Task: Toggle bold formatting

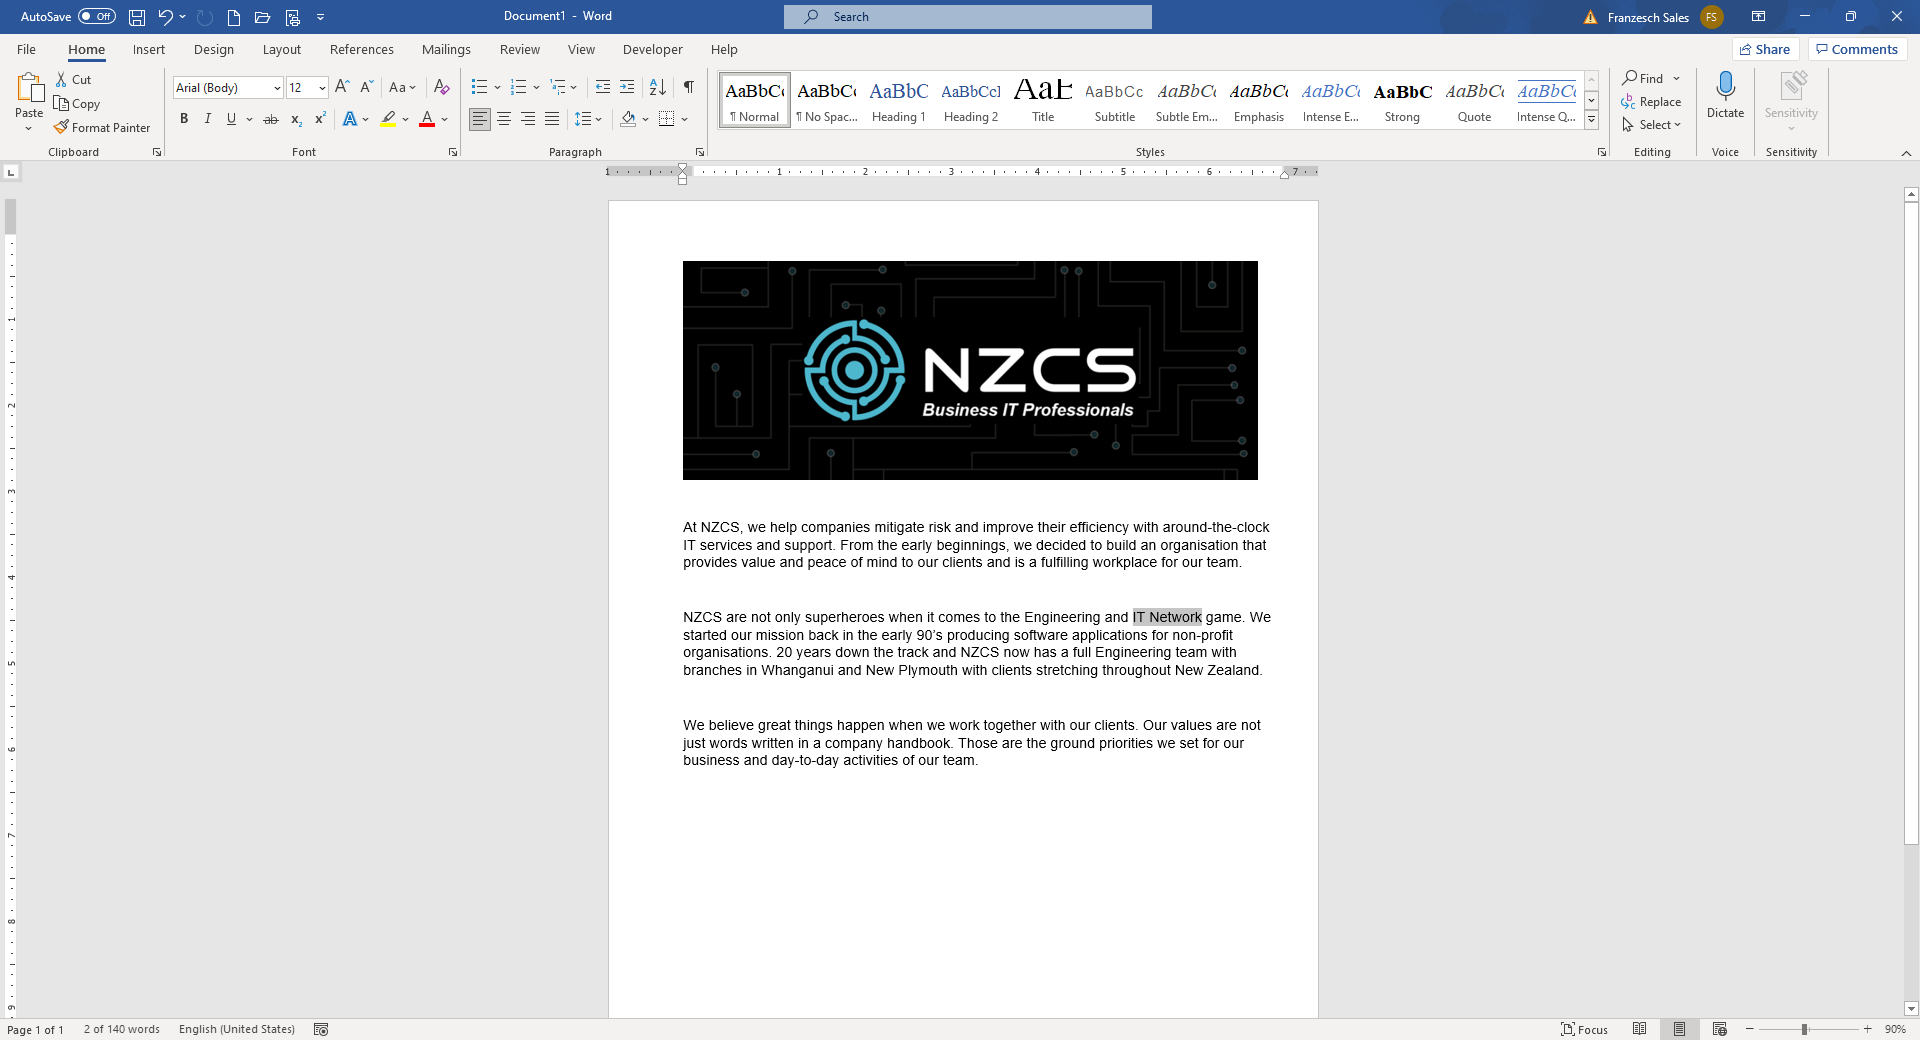Action: (x=184, y=119)
